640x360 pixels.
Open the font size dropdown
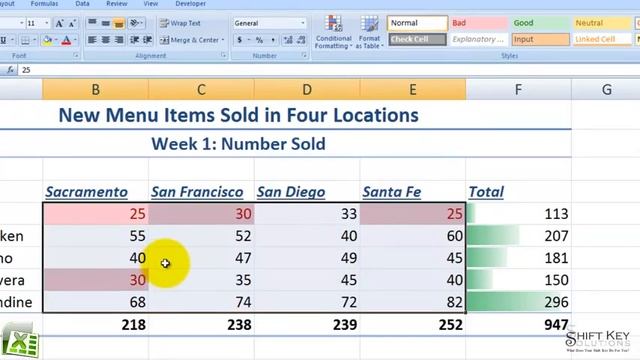point(47,23)
